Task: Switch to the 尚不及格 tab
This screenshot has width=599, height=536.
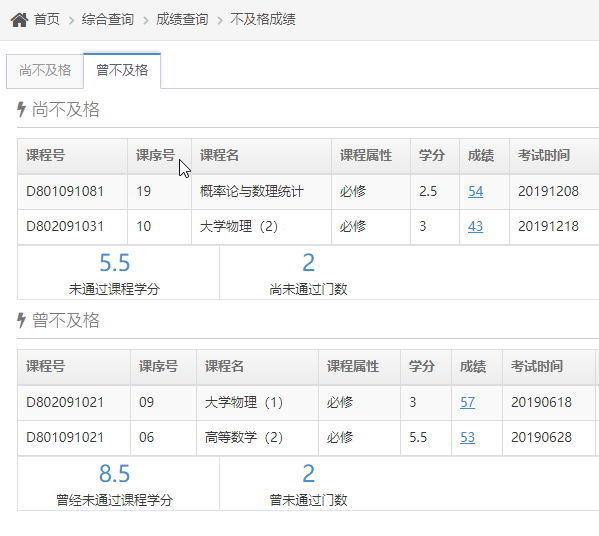Action: pos(45,71)
